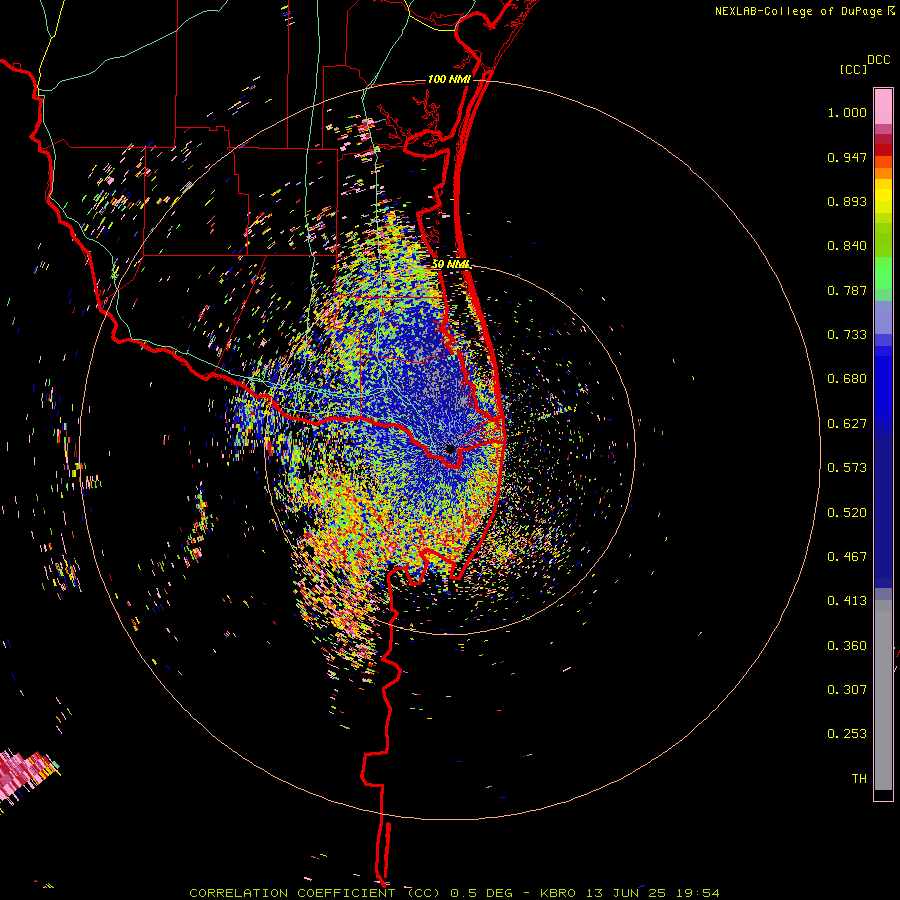Select the 0.573 scale value
Image resolution: width=900 pixels, height=900 pixels.
[847, 468]
